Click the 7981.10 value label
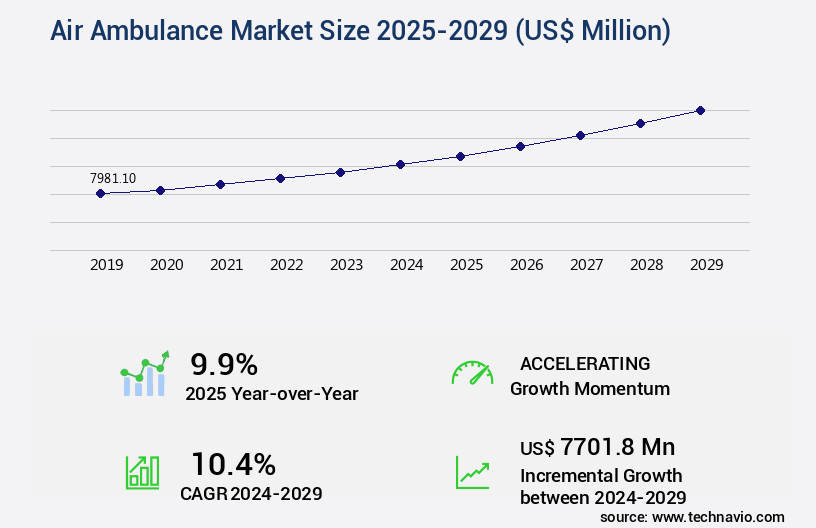 [113, 178]
